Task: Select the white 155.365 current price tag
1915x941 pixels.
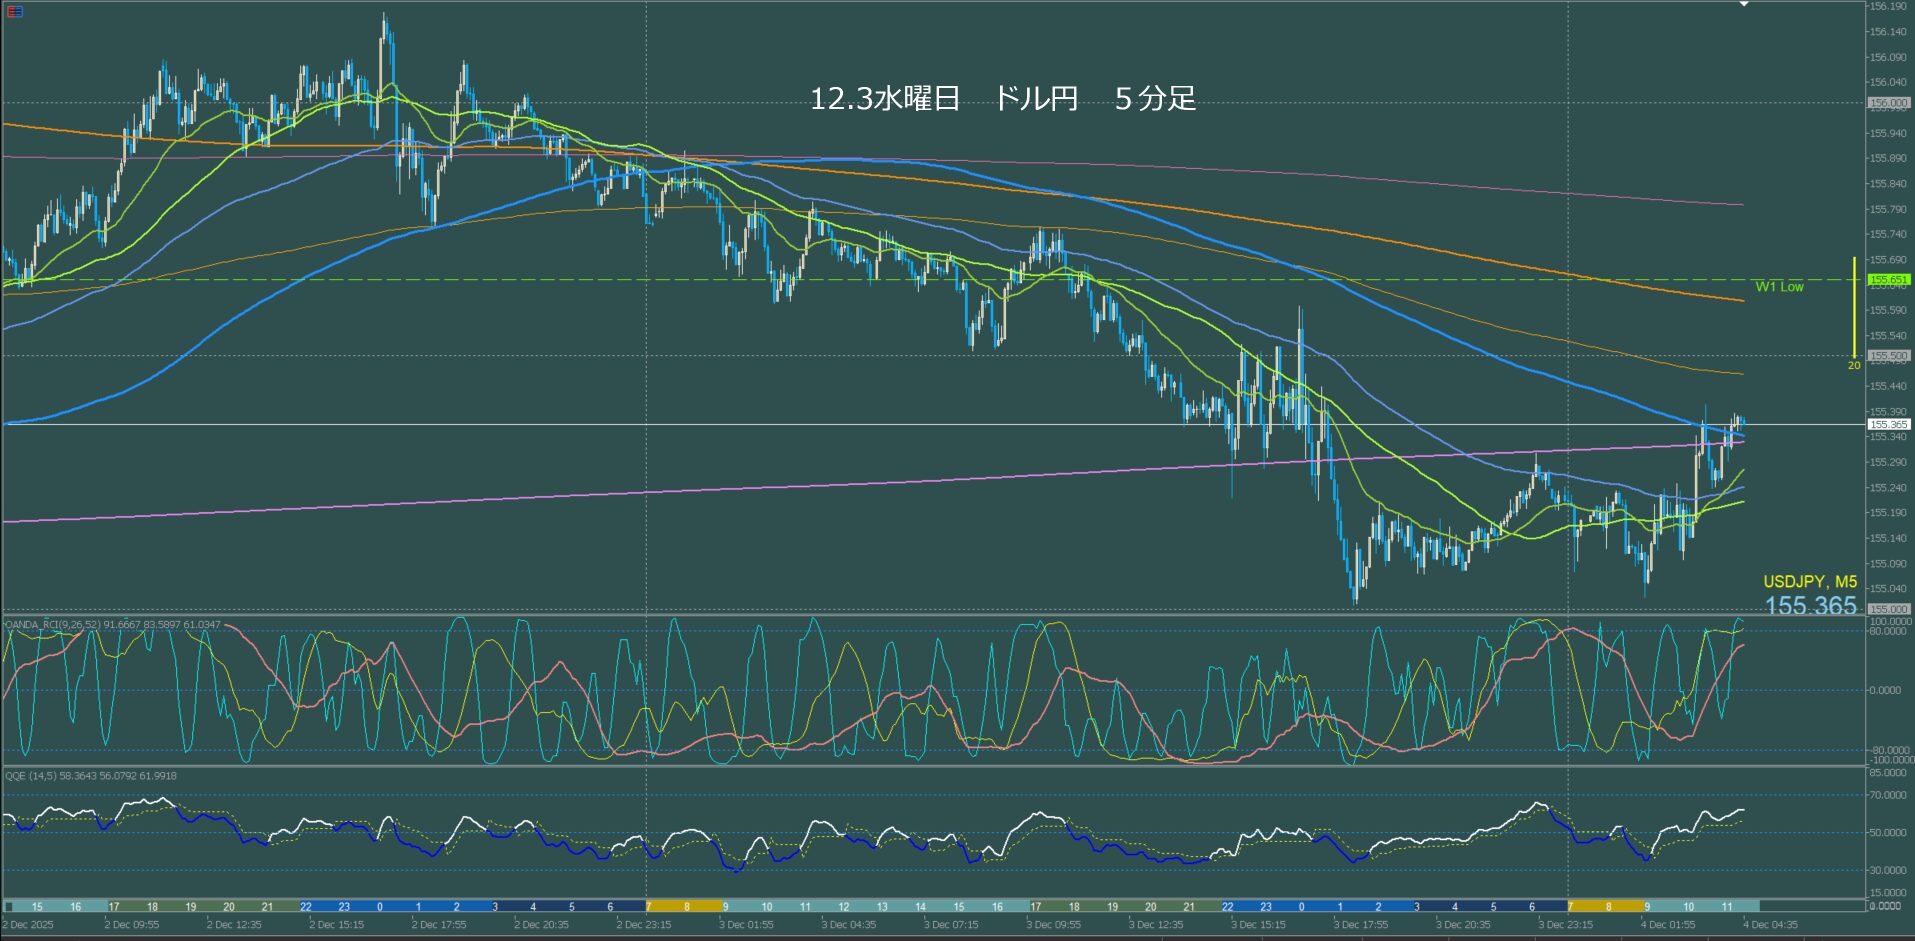Action: point(1888,425)
